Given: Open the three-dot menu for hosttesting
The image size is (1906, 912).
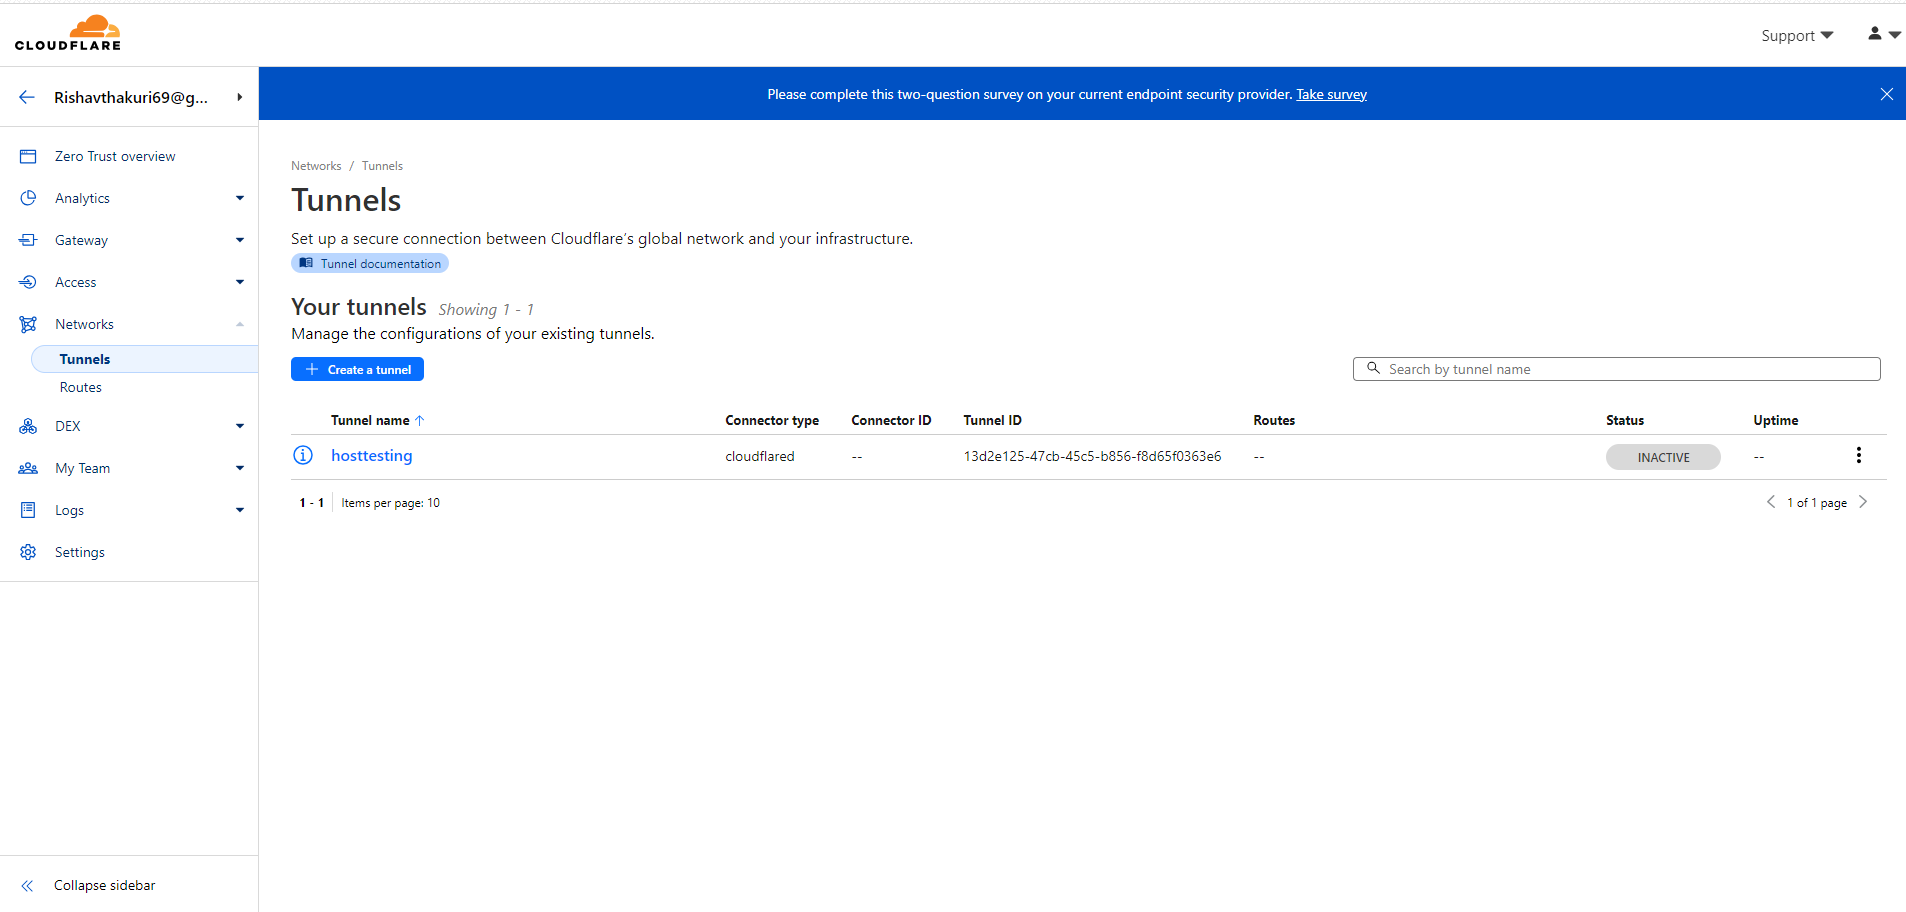Looking at the screenshot, I should (x=1859, y=455).
